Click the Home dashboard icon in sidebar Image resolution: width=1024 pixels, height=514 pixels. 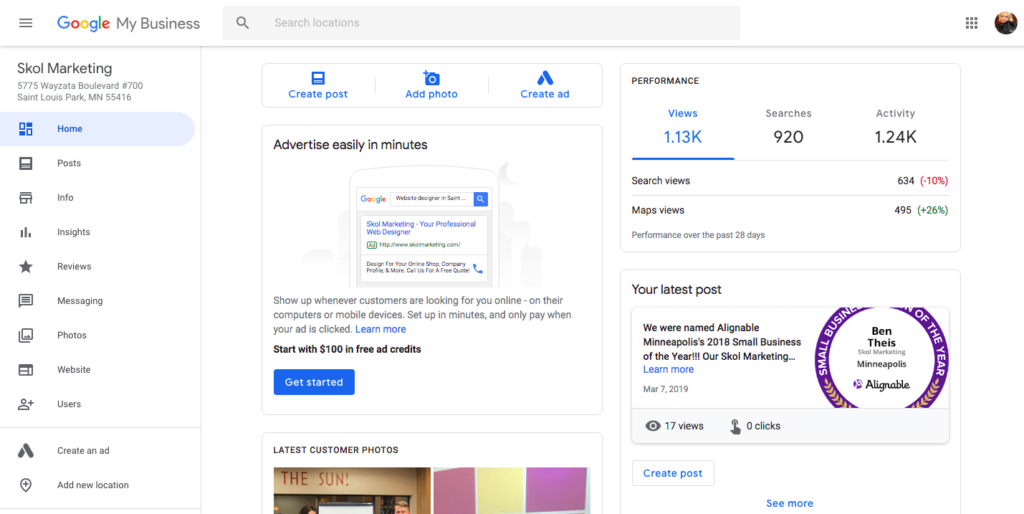pyautogui.click(x=25, y=129)
